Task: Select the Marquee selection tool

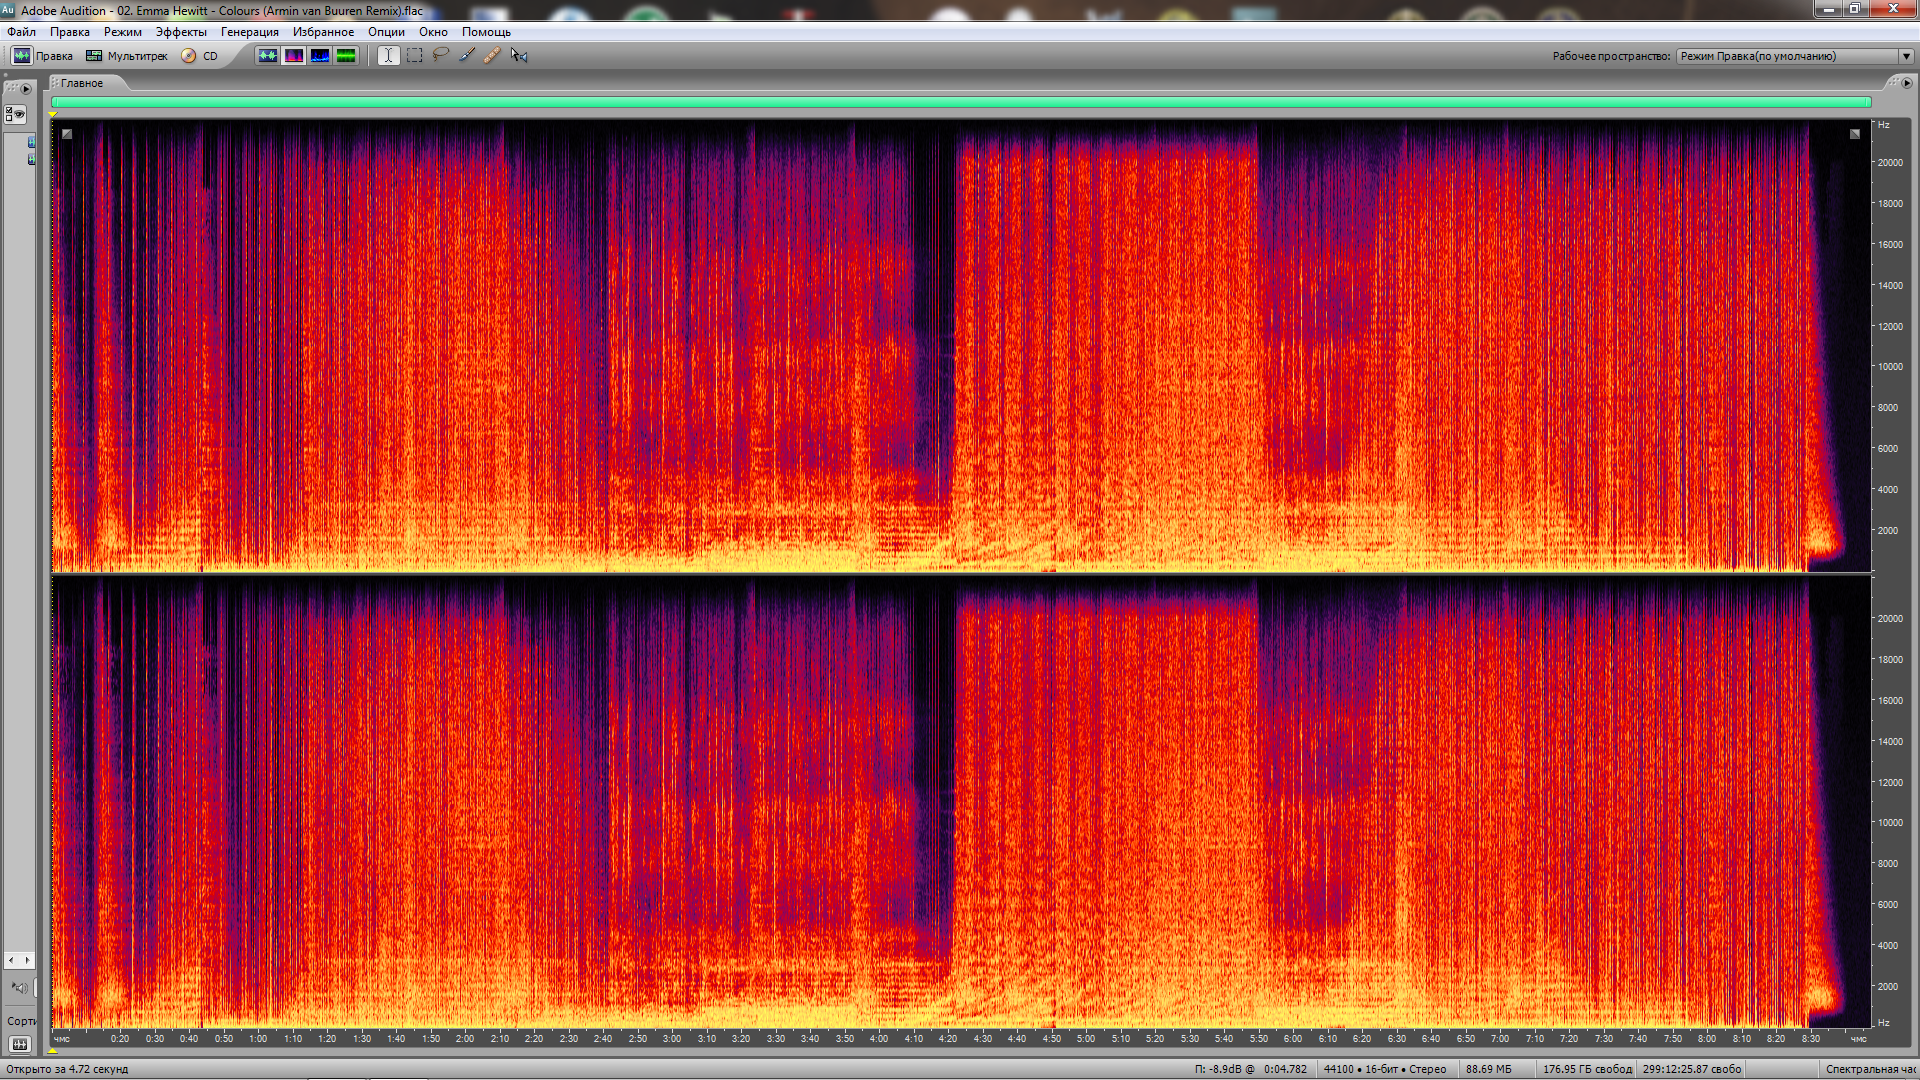Action: point(414,56)
